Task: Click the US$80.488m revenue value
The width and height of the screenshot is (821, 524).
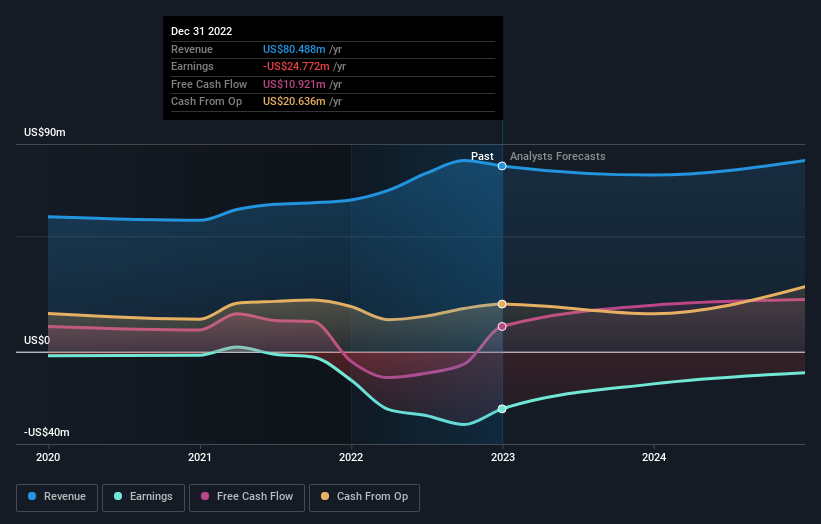Action: 294,49
